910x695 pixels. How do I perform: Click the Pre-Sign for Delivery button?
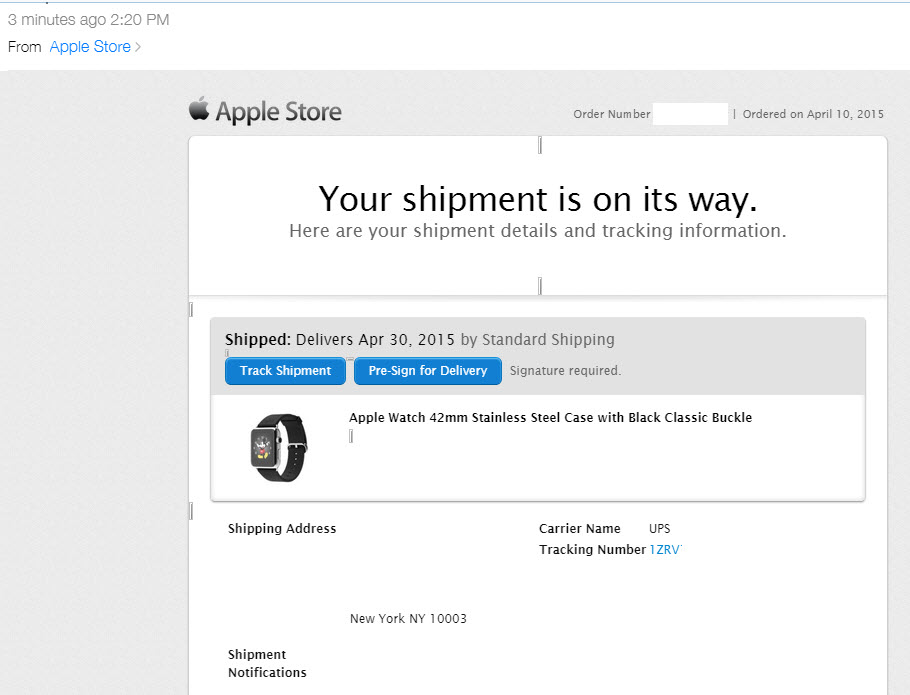pos(428,371)
